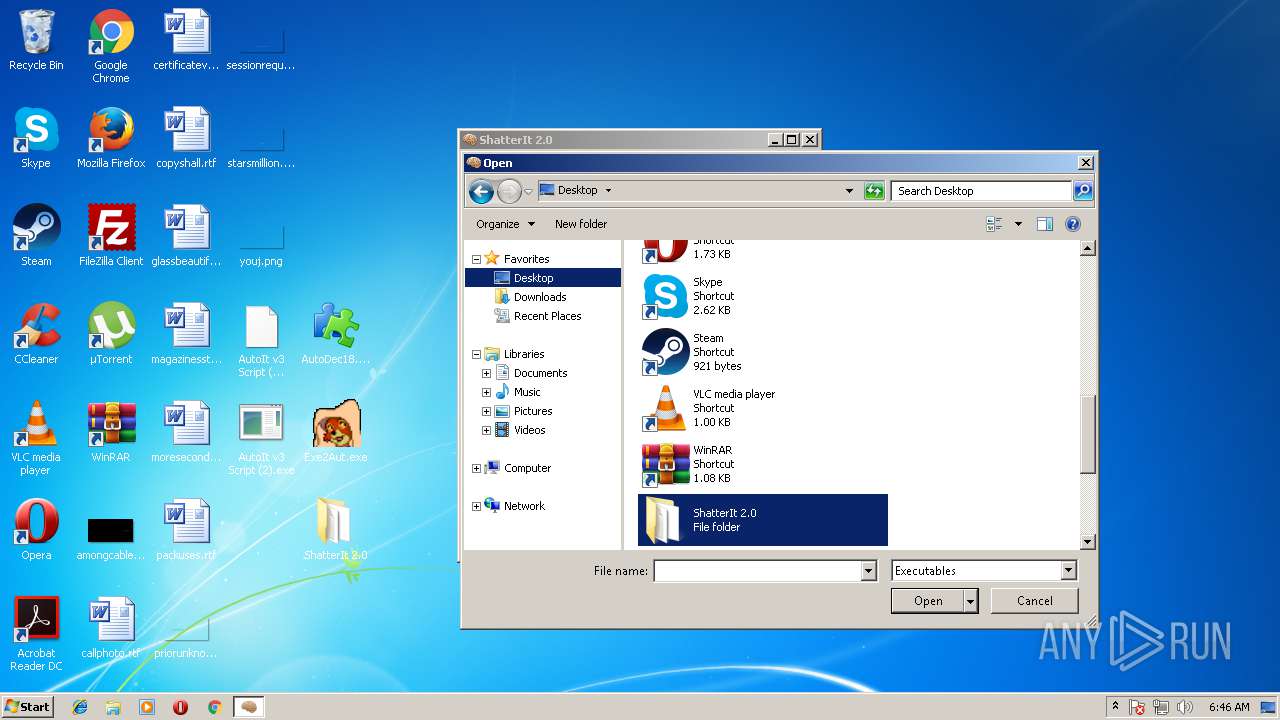The width and height of the screenshot is (1280, 720).
Task: Click in the File name field
Action: point(757,571)
